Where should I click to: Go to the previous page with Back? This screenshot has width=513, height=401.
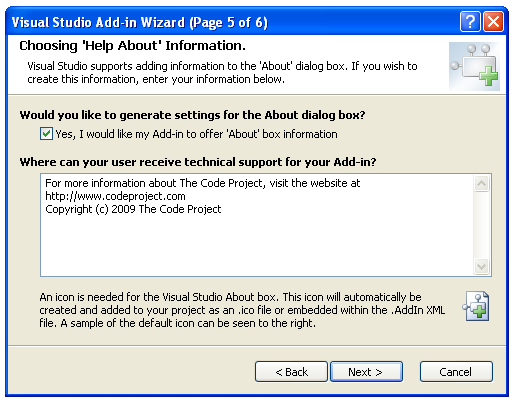(x=291, y=372)
